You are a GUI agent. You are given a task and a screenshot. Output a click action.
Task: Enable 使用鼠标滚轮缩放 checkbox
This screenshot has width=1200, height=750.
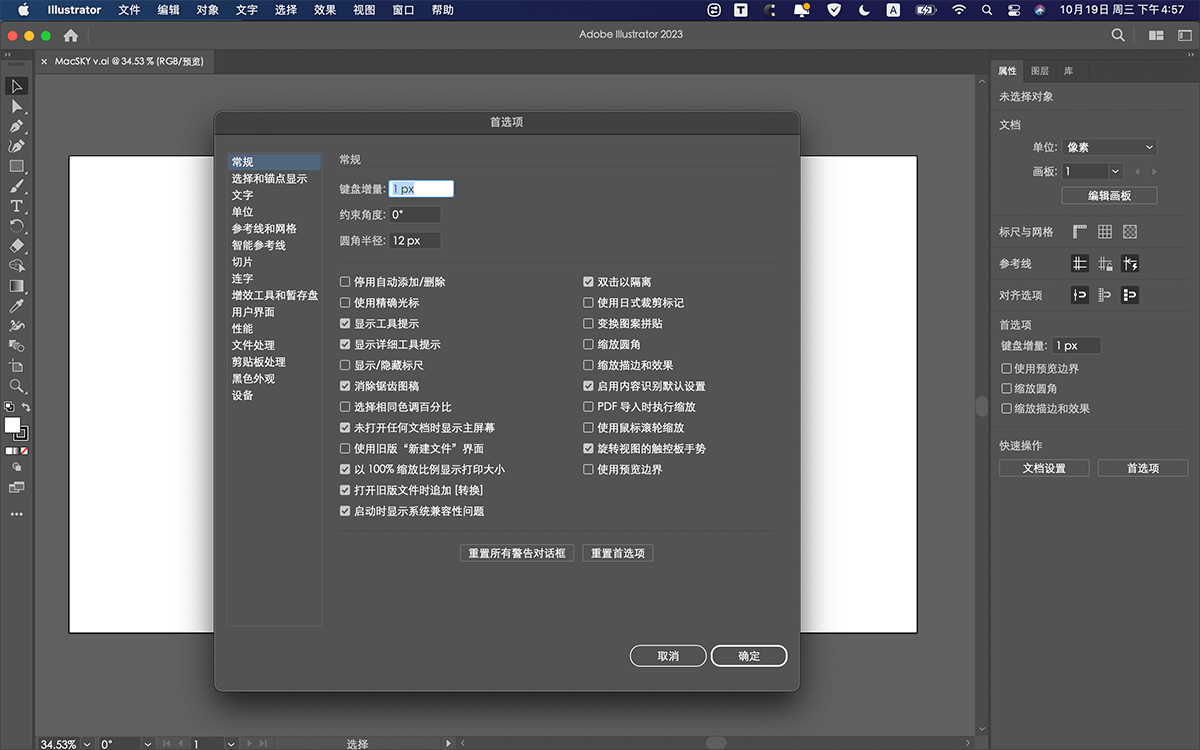tap(589, 428)
